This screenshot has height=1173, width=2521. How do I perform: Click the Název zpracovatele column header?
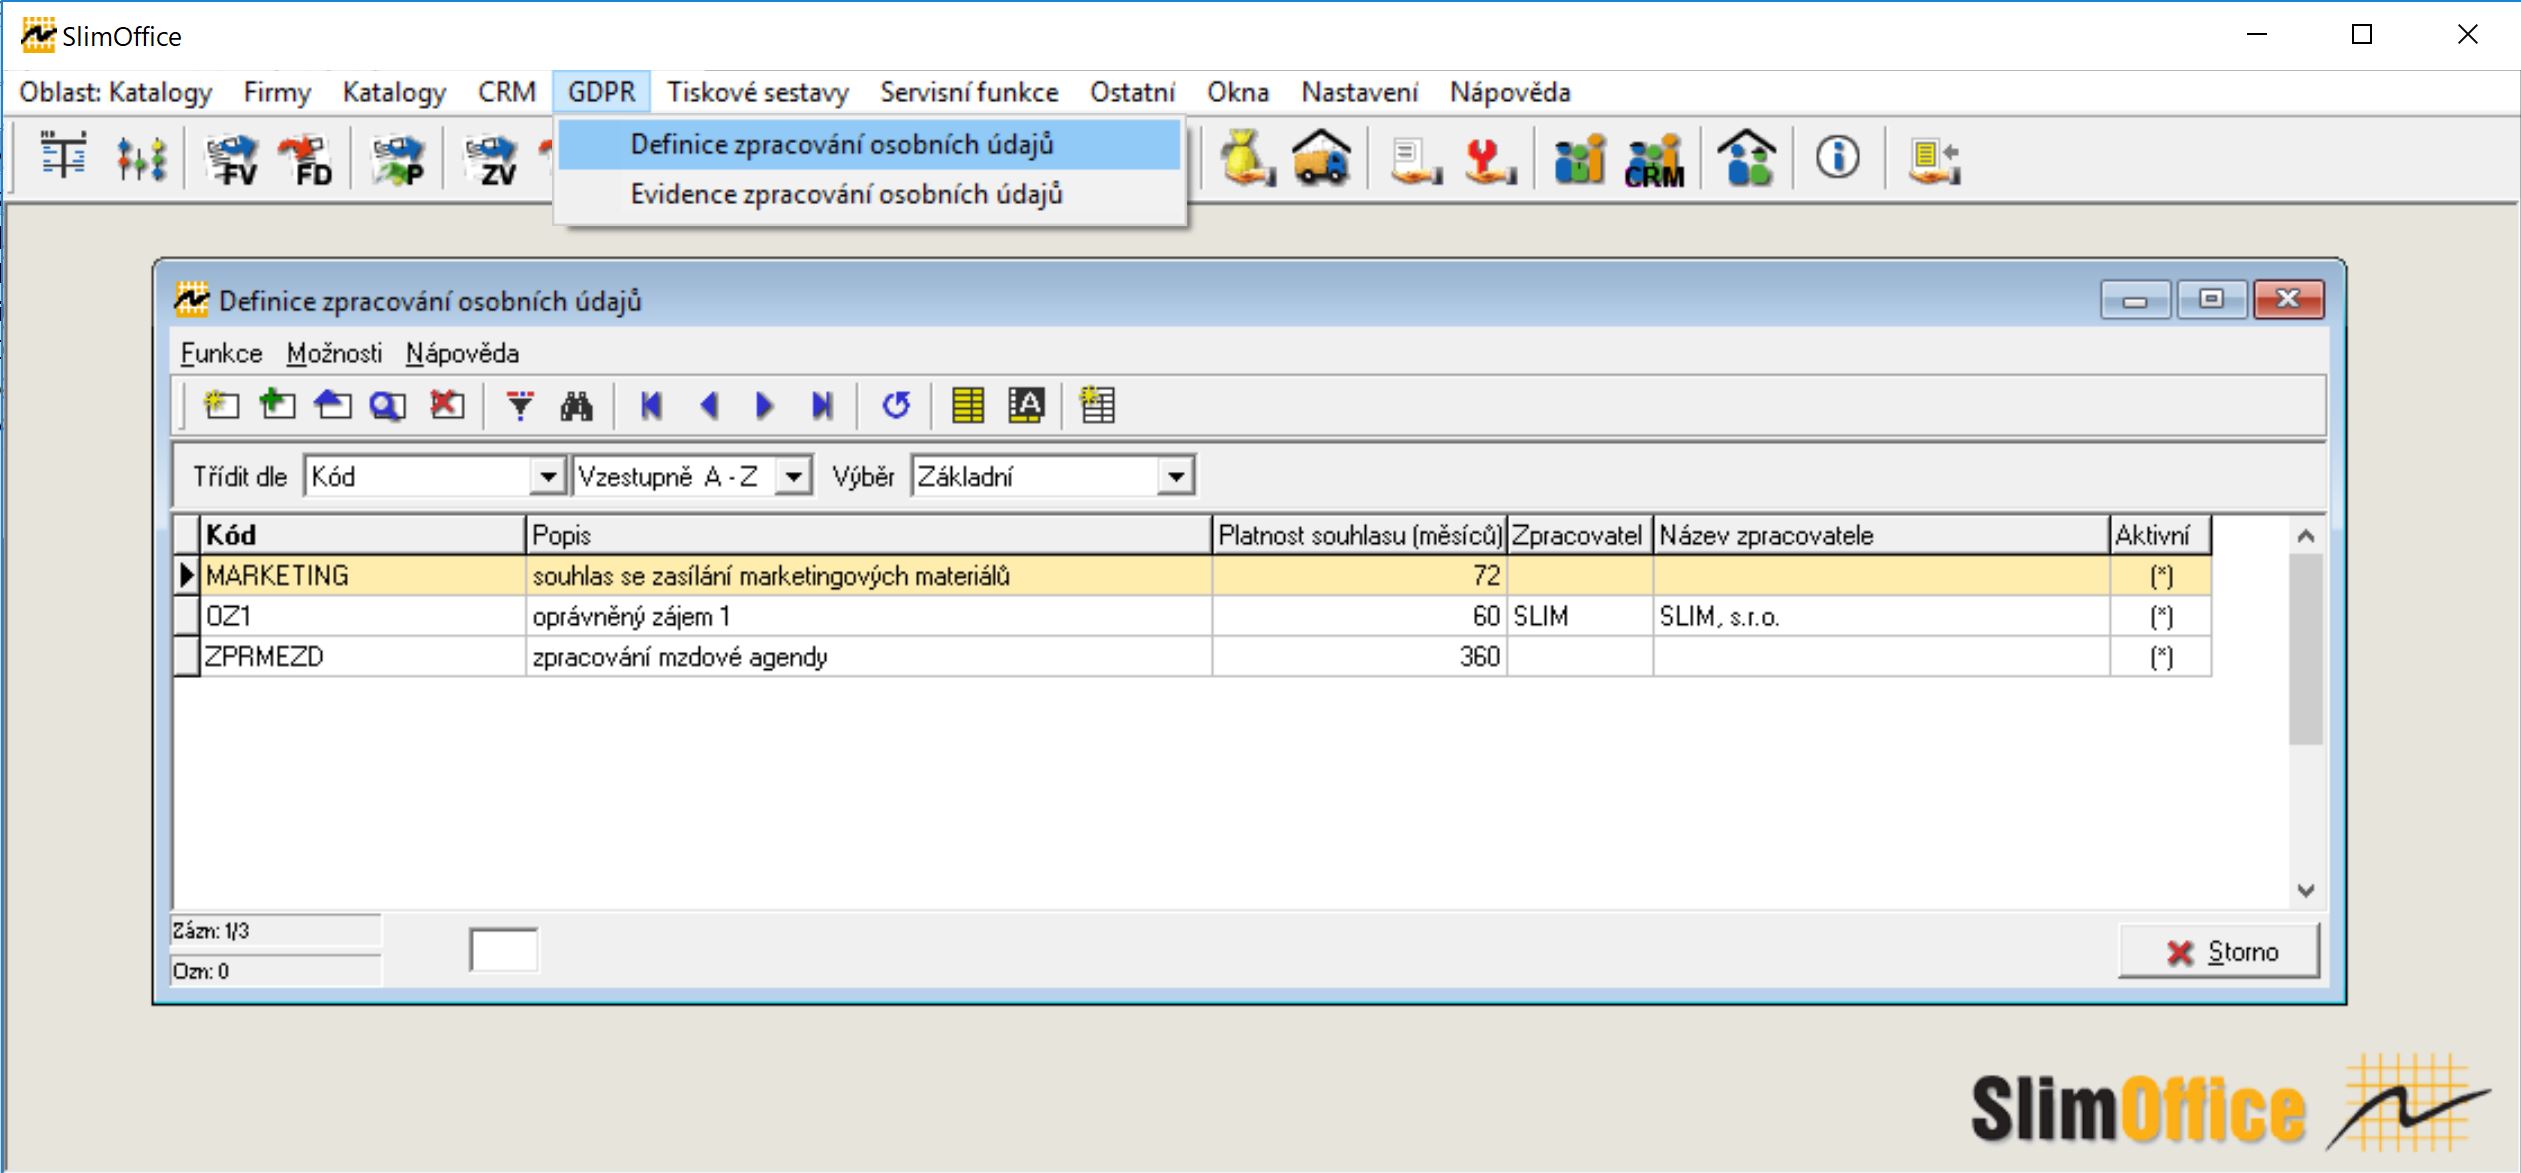[x=1881, y=535]
